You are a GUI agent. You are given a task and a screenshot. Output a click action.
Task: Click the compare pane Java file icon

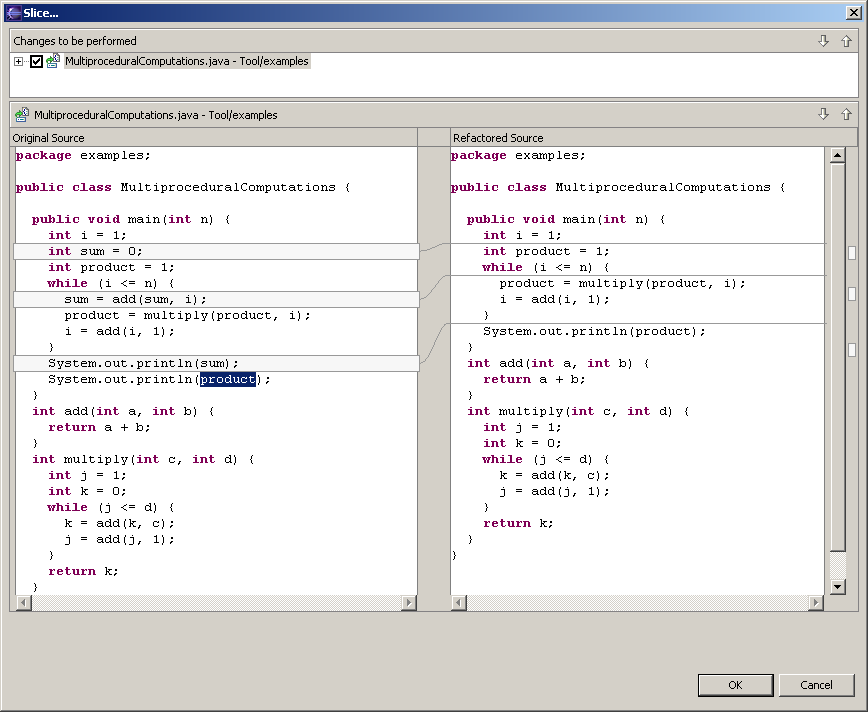[x=22, y=115]
